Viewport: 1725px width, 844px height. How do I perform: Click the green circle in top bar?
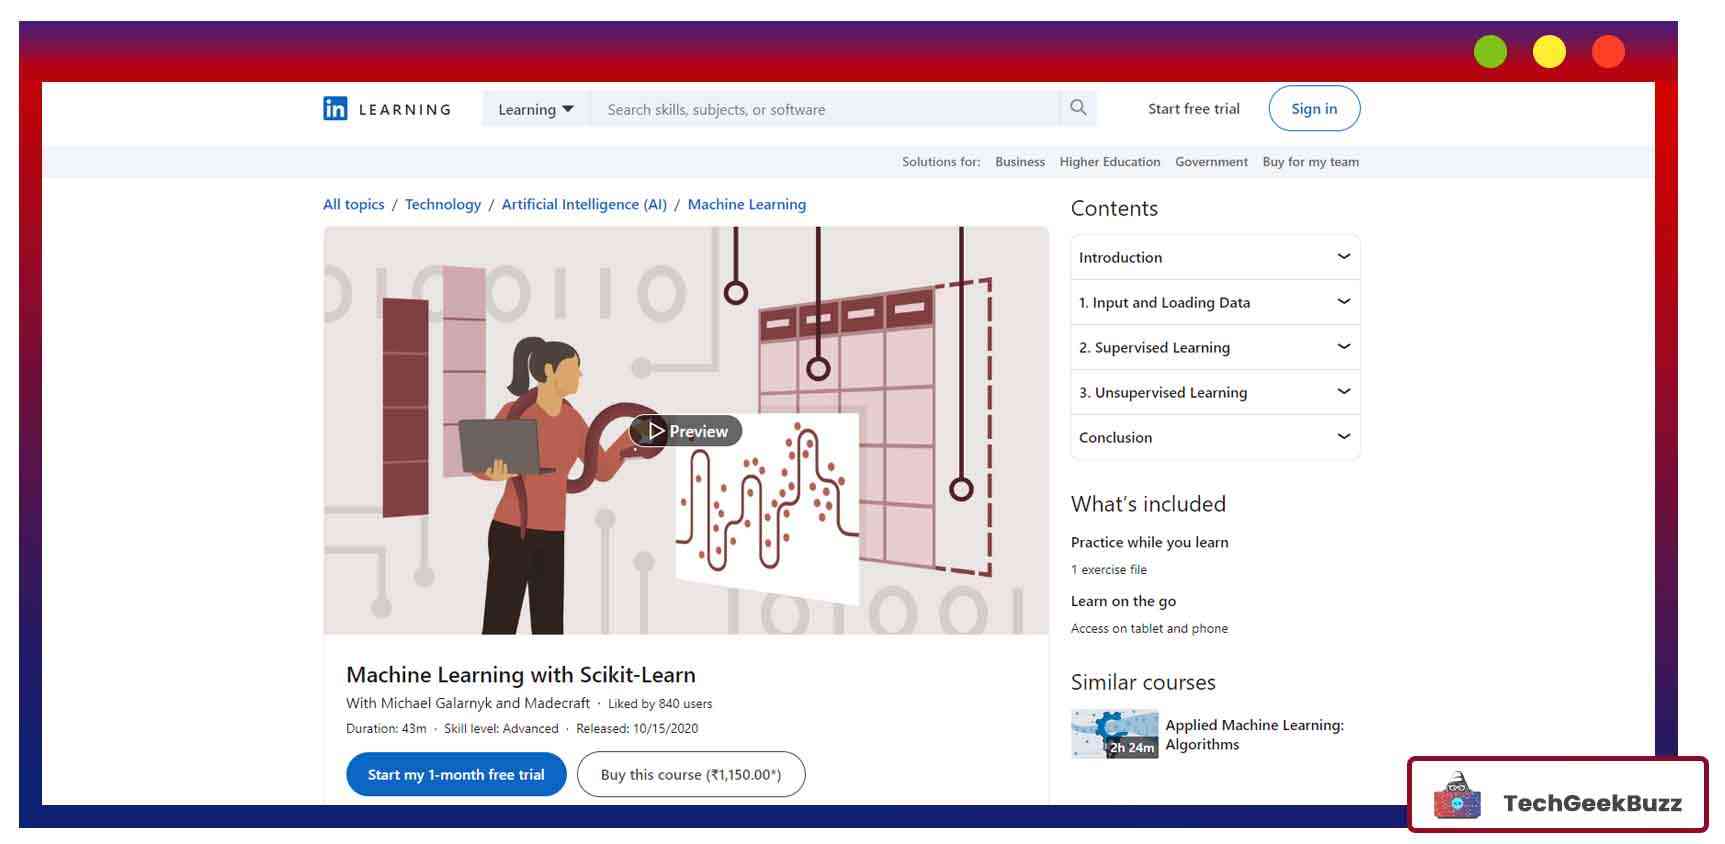click(1489, 52)
